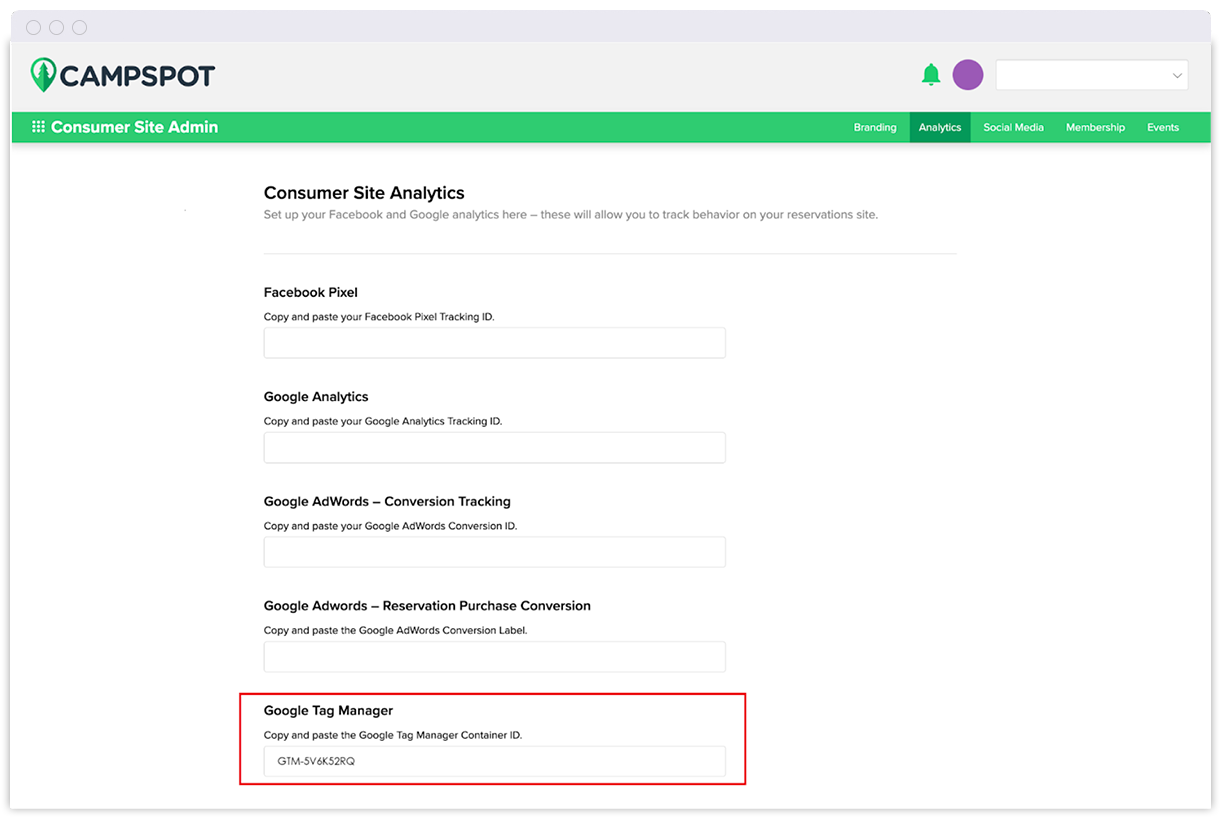Viewport: 1222px width, 832px height.
Task: Click the Consumer Site Admin title
Action: click(x=134, y=127)
